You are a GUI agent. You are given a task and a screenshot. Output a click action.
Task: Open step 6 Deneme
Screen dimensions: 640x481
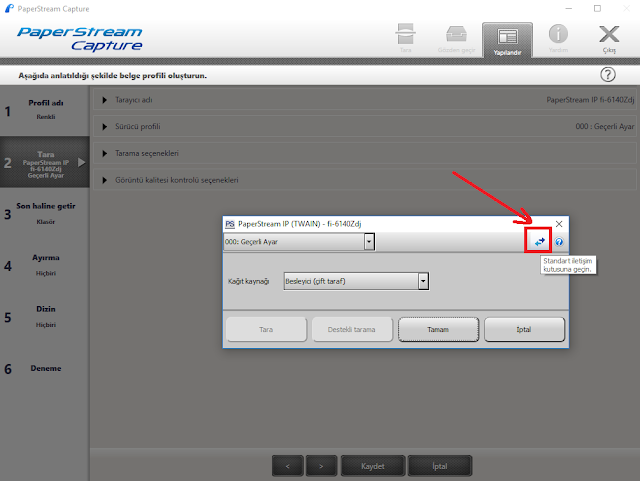(x=44, y=368)
